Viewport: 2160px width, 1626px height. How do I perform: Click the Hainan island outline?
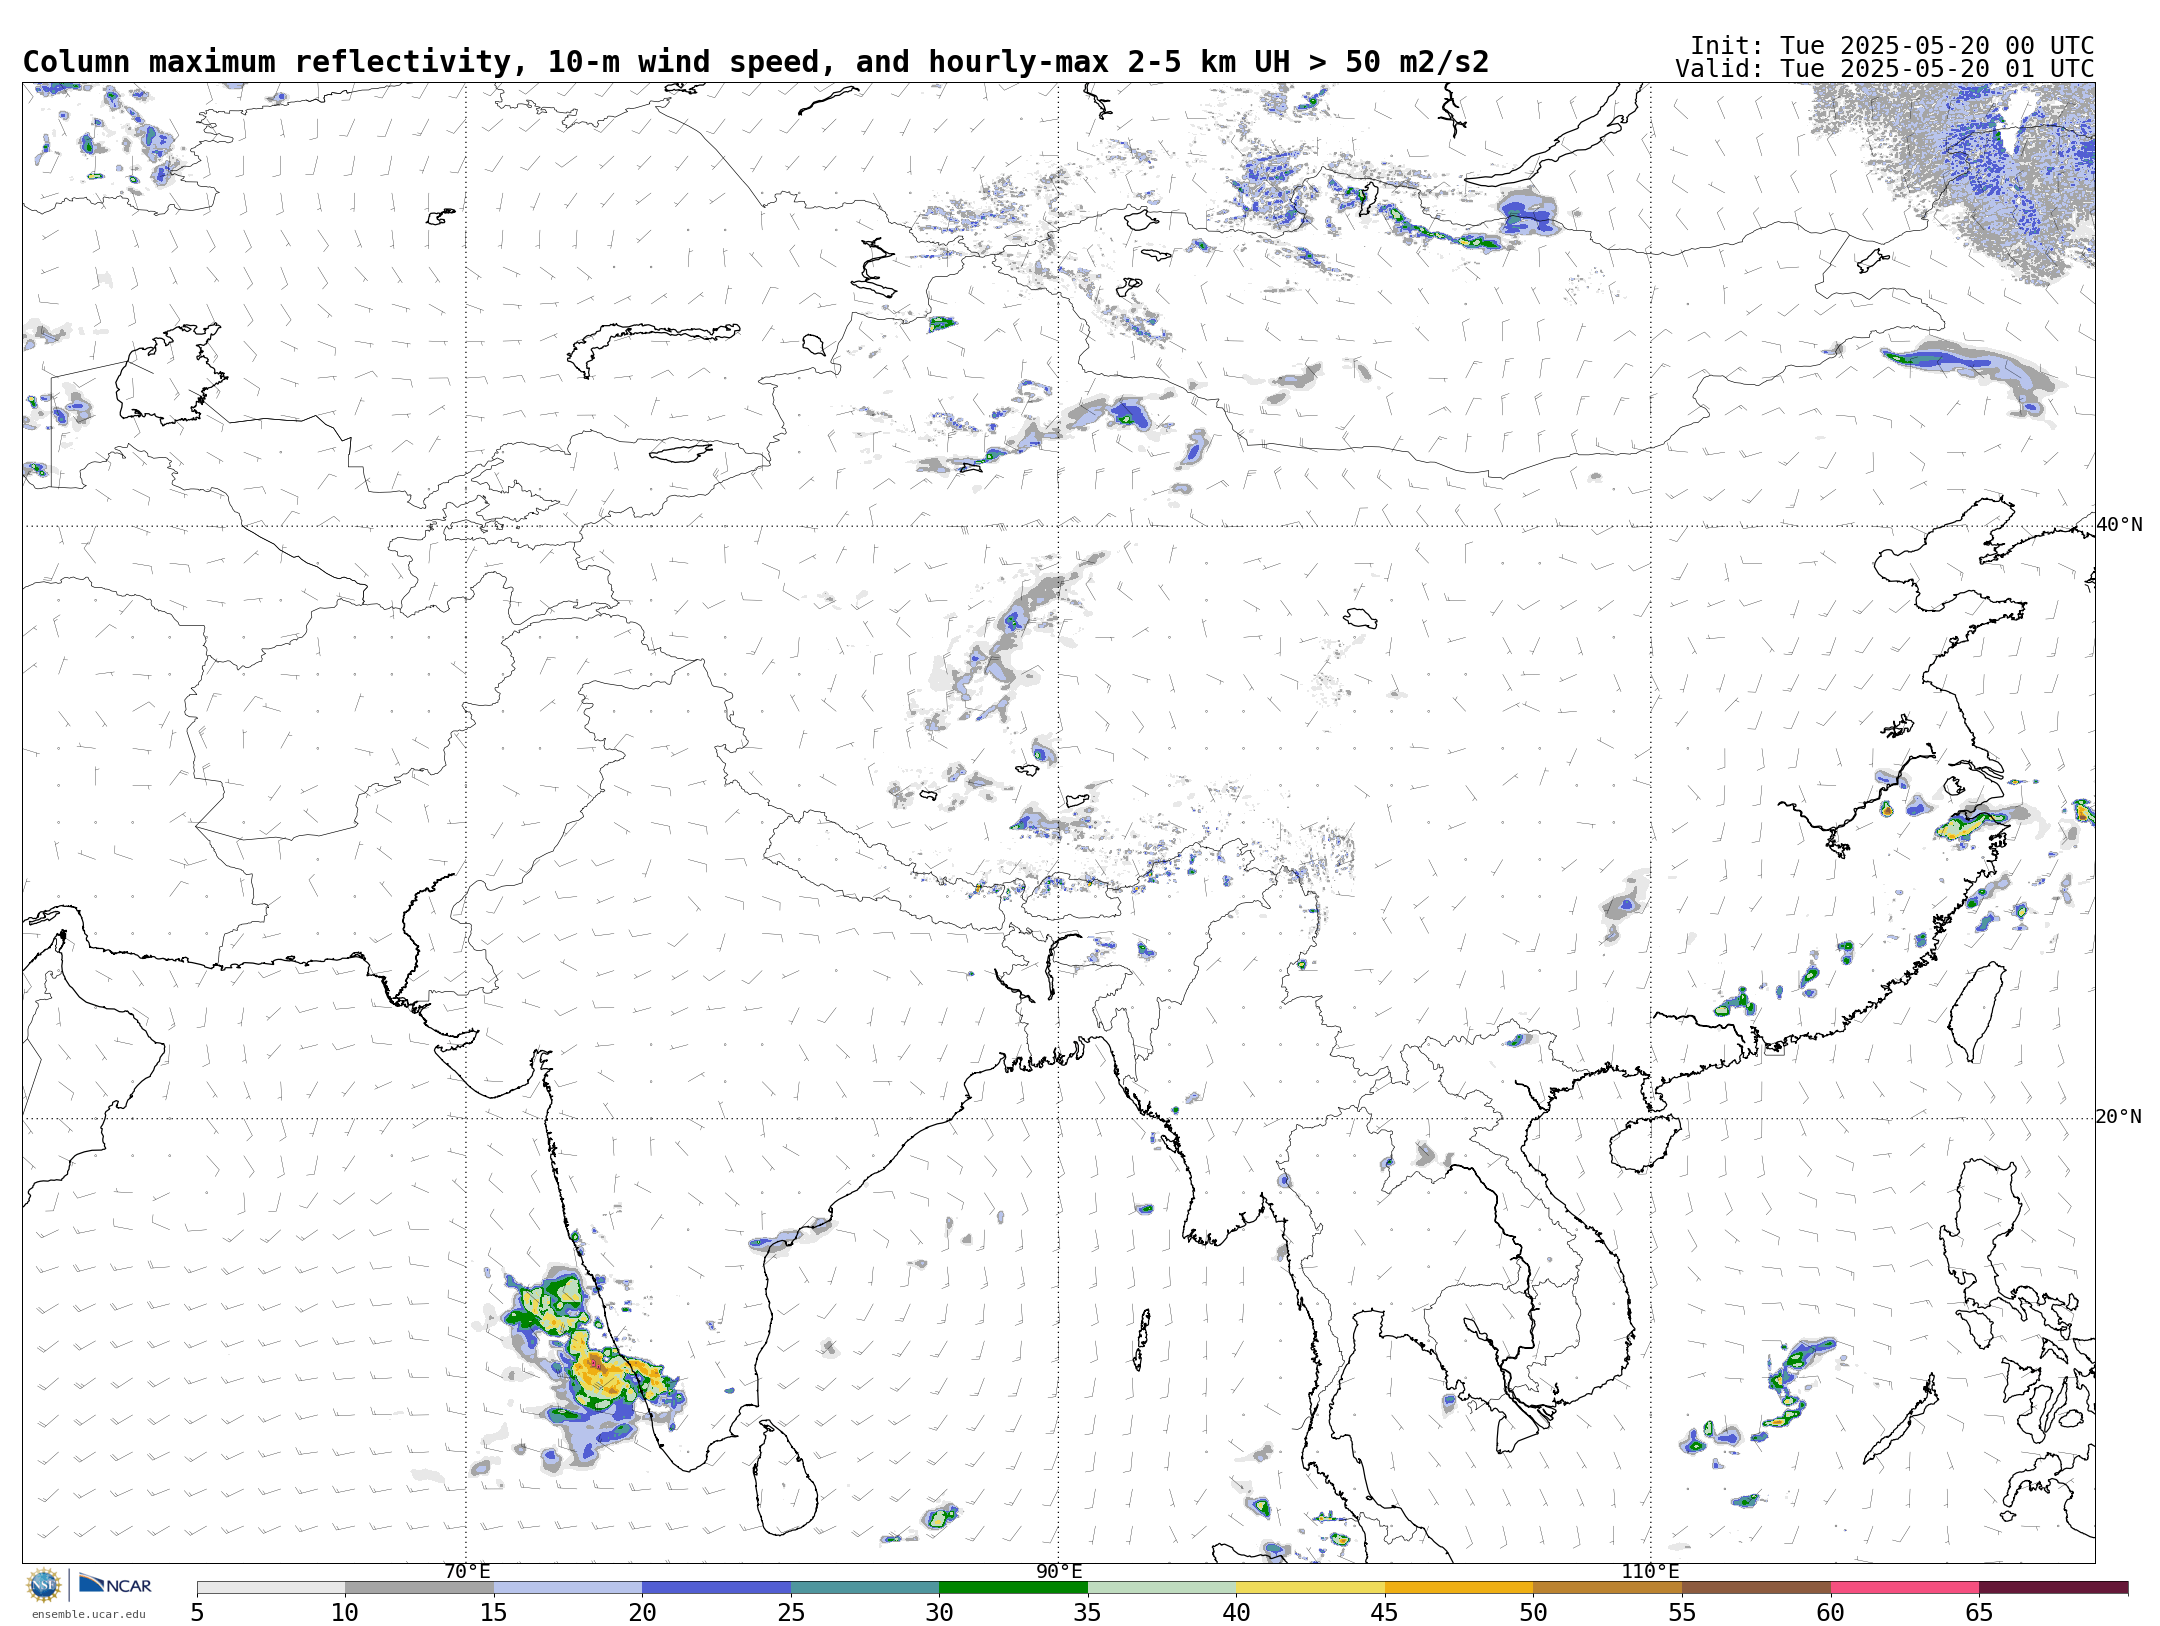click(x=1645, y=1143)
